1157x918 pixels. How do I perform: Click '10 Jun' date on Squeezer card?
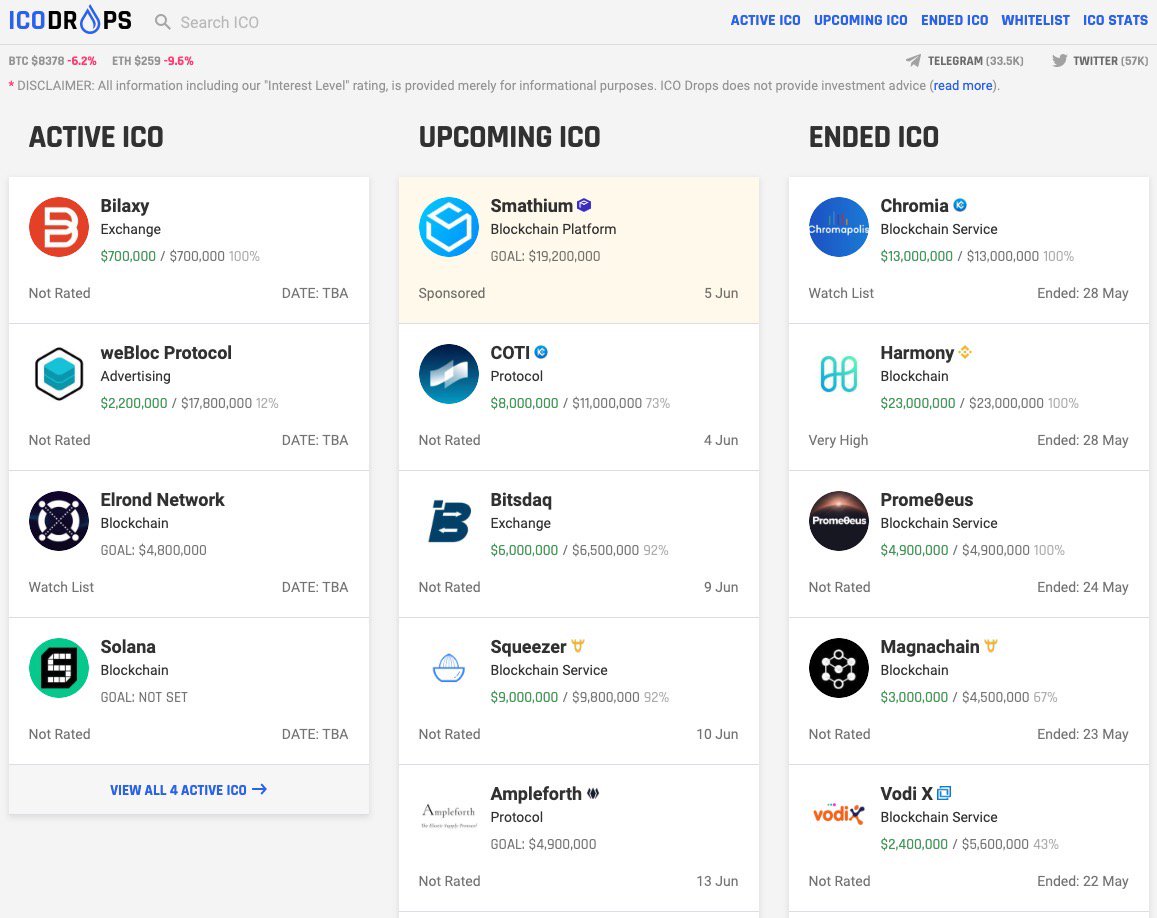click(717, 734)
